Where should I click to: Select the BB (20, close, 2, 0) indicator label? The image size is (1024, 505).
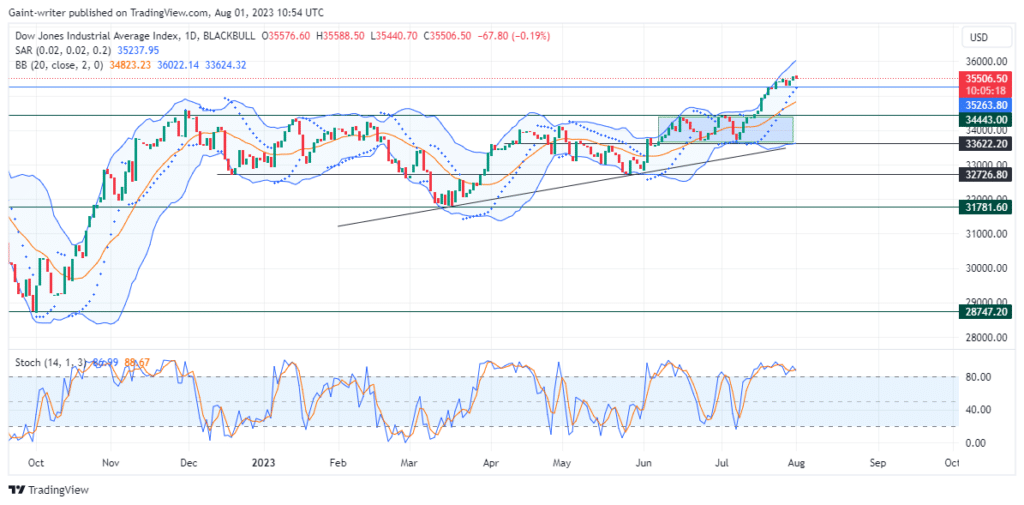[61, 65]
